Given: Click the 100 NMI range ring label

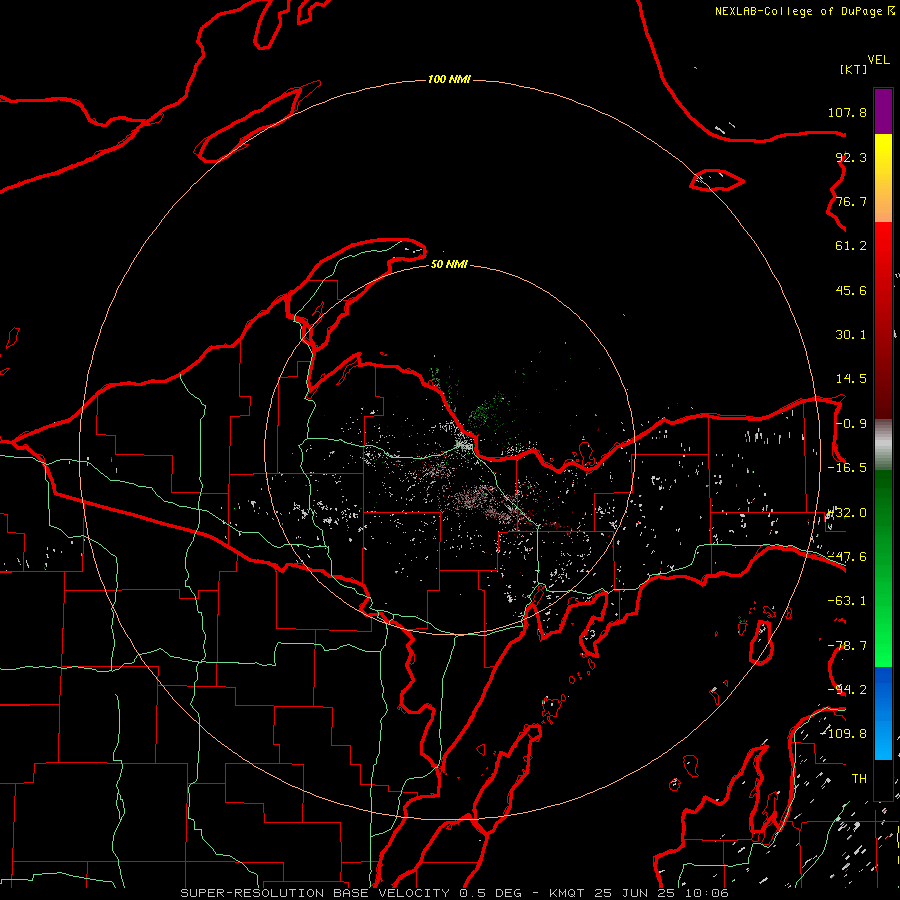Looking at the screenshot, I should pos(449,79).
